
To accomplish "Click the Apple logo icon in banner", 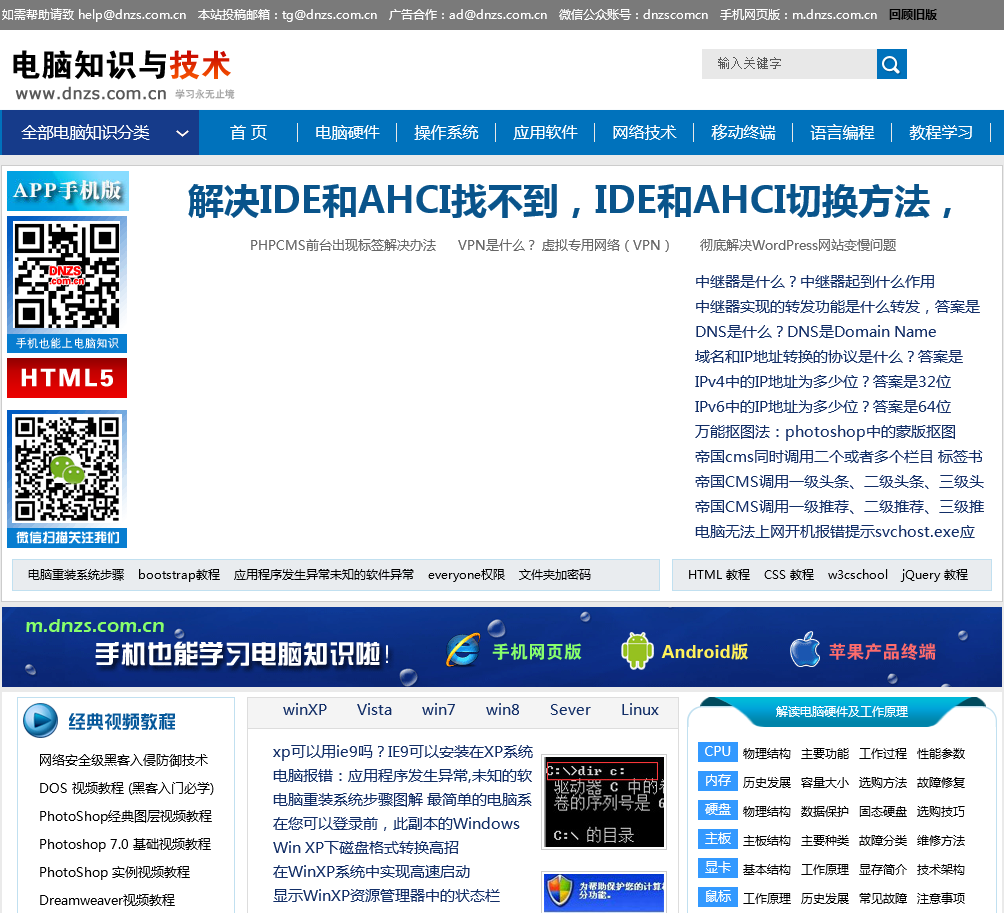I will pos(805,649).
